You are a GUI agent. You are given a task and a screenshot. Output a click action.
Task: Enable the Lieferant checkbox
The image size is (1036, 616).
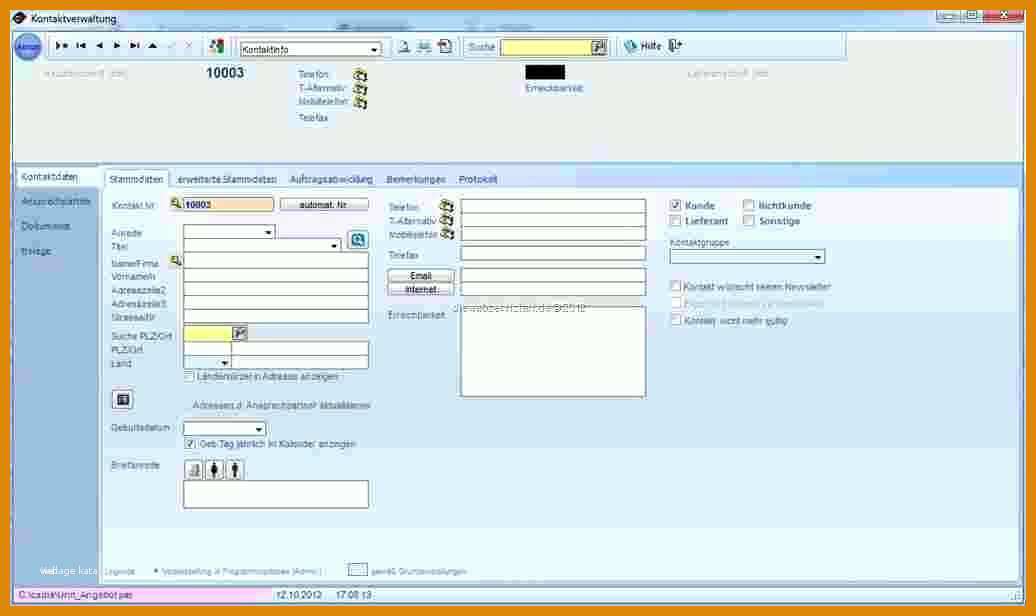click(675, 221)
